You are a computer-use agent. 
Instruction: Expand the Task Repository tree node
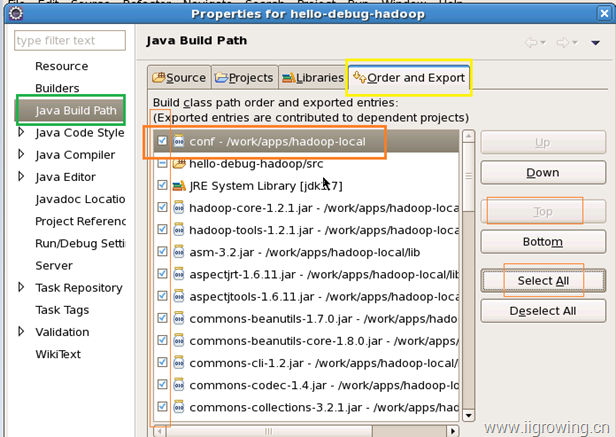pyautogui.click(x=21, y=287)
